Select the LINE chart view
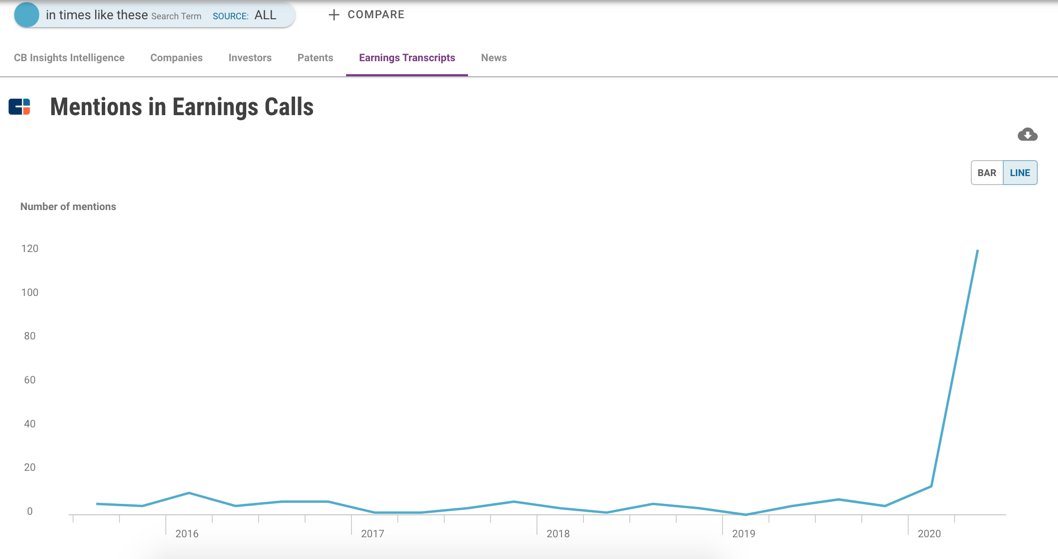This screenshot has width=1058, height=559. 1020,173
